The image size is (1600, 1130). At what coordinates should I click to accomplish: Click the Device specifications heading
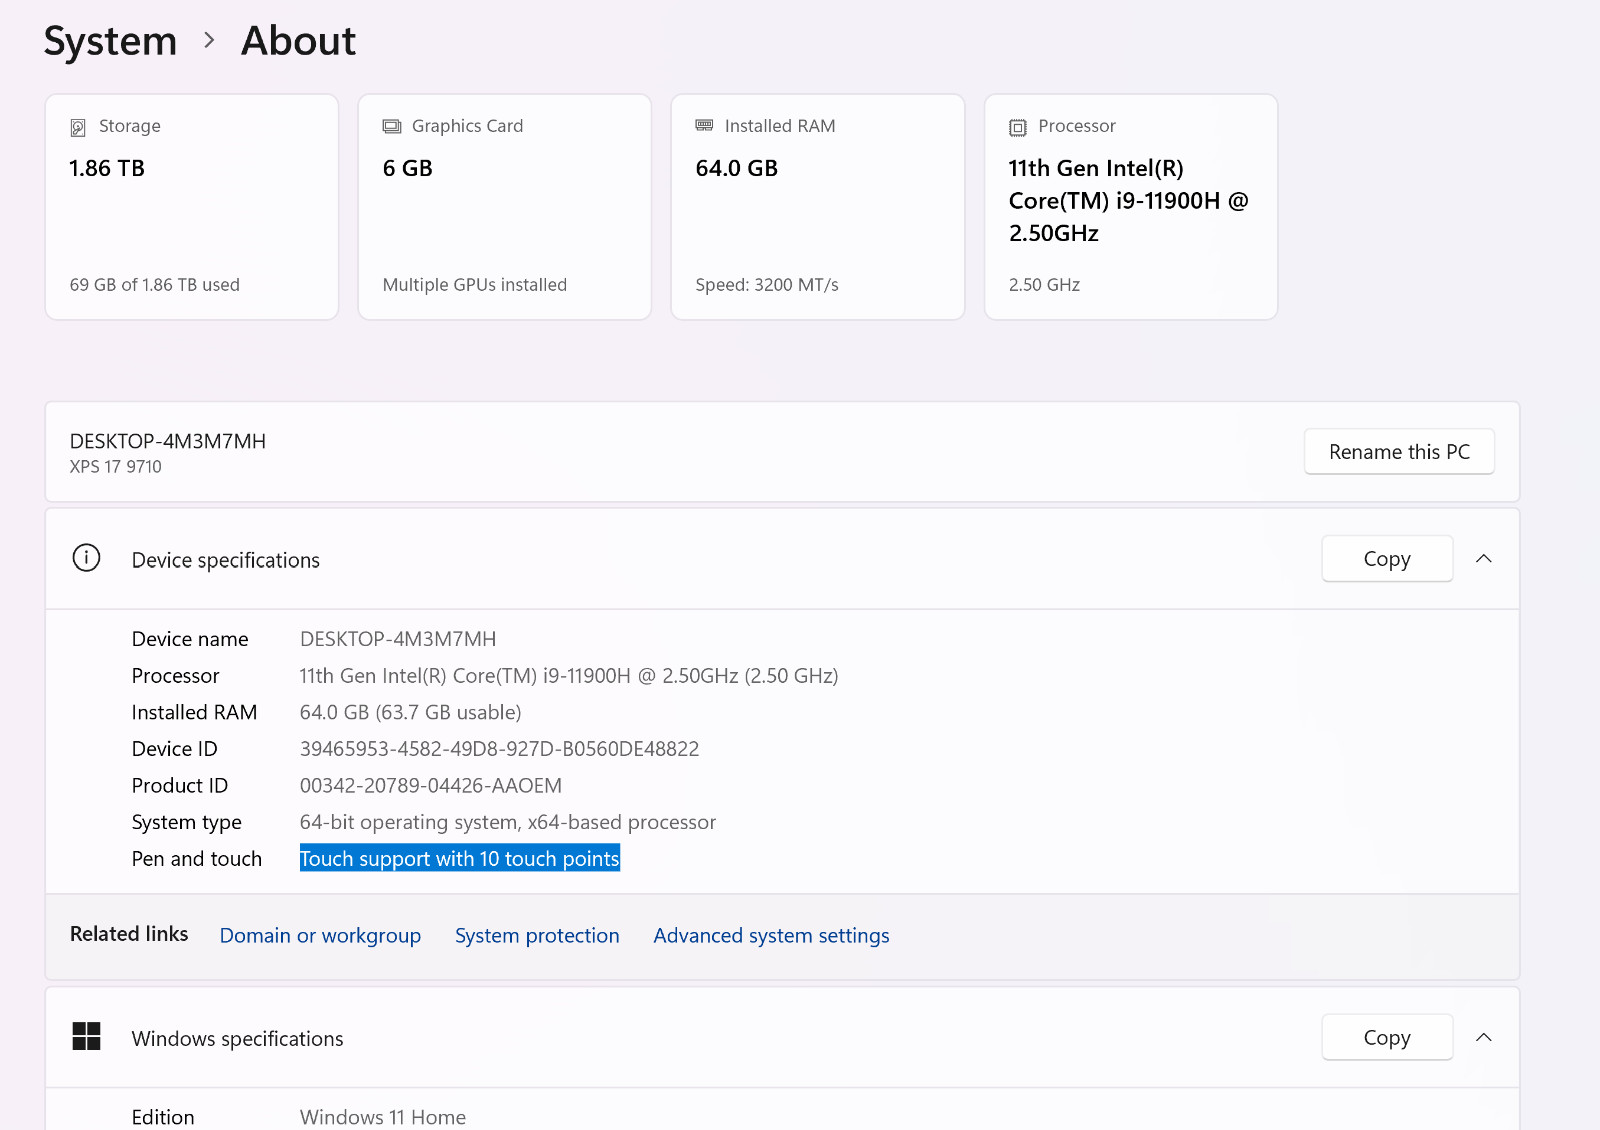pos(226,560)
